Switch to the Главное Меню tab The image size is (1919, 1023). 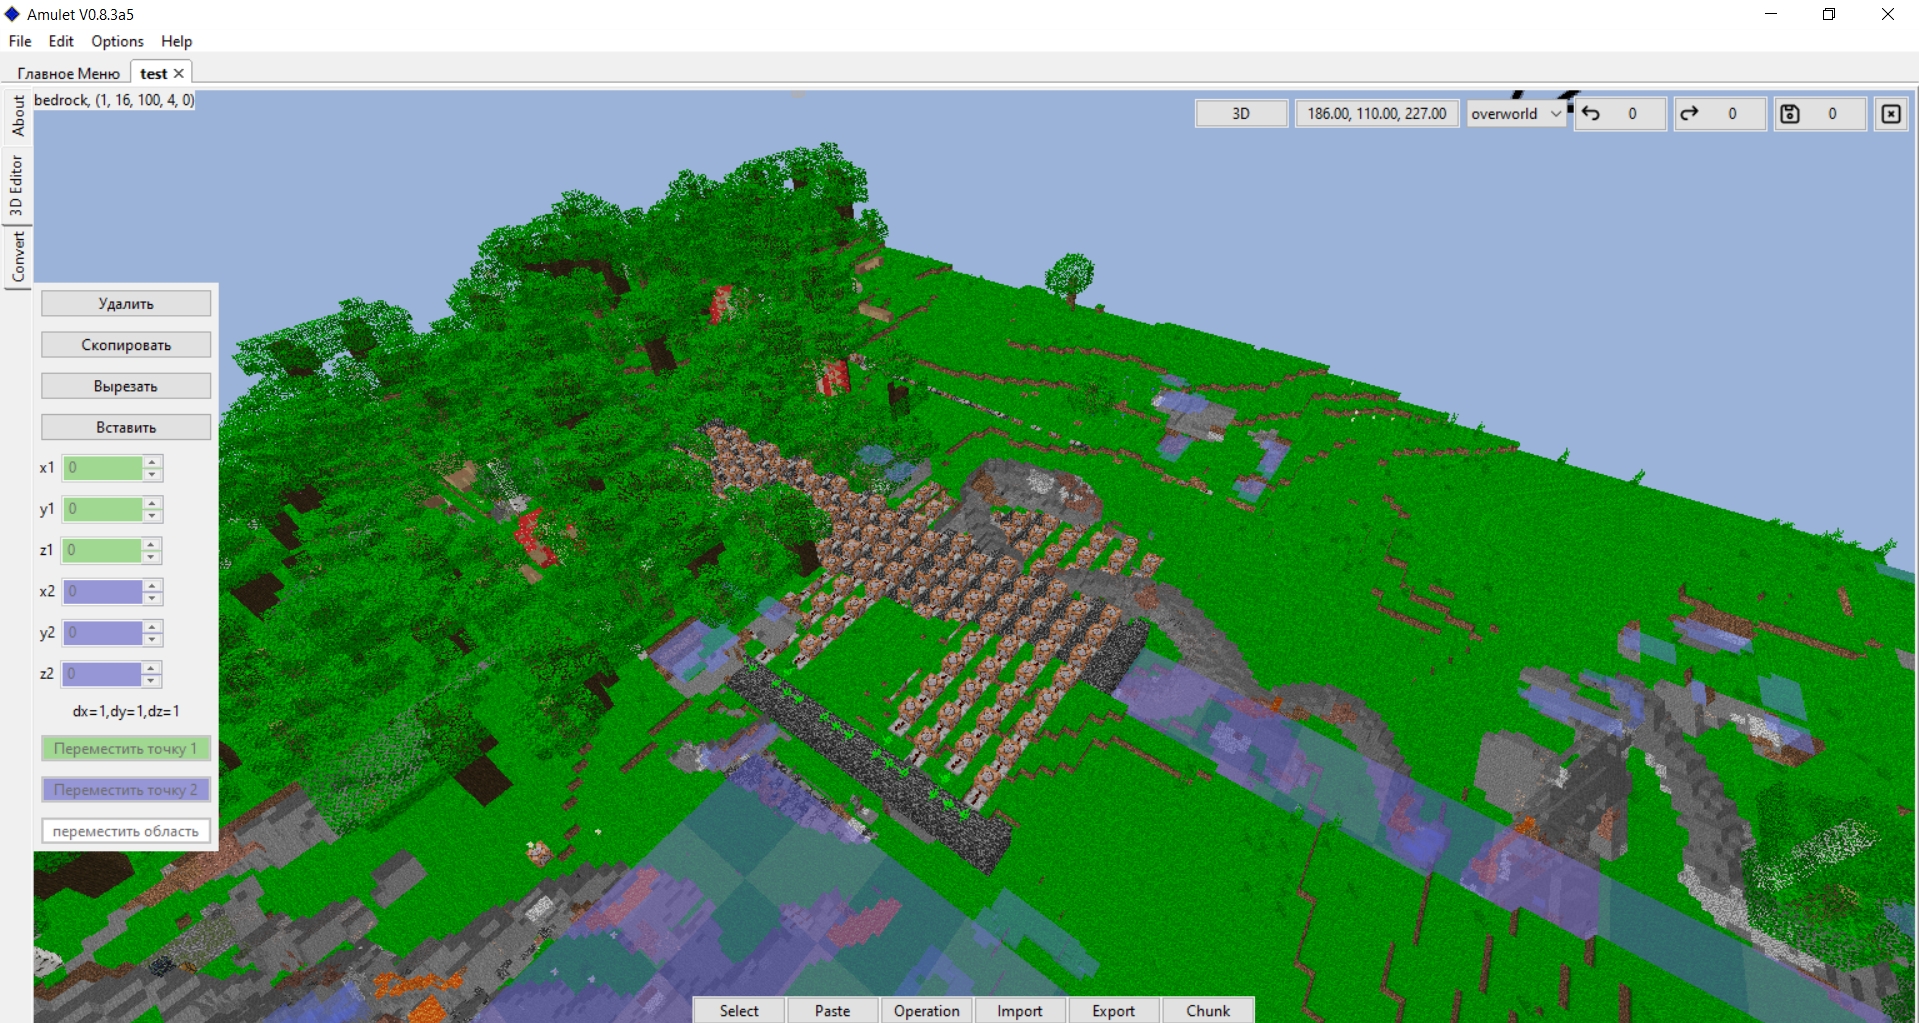[x=68, y=72]
